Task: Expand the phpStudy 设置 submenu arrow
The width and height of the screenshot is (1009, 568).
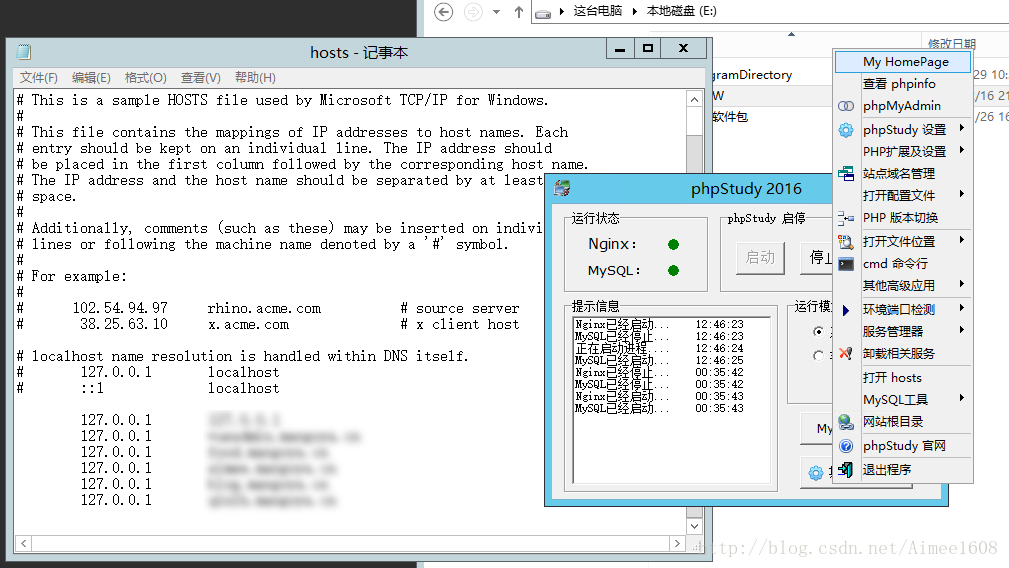Action: pyautogui.click(x=962, y=128)
